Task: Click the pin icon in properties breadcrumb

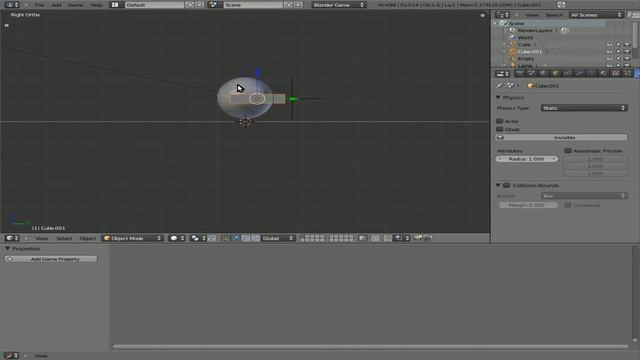Action: (x=500, y=86)
